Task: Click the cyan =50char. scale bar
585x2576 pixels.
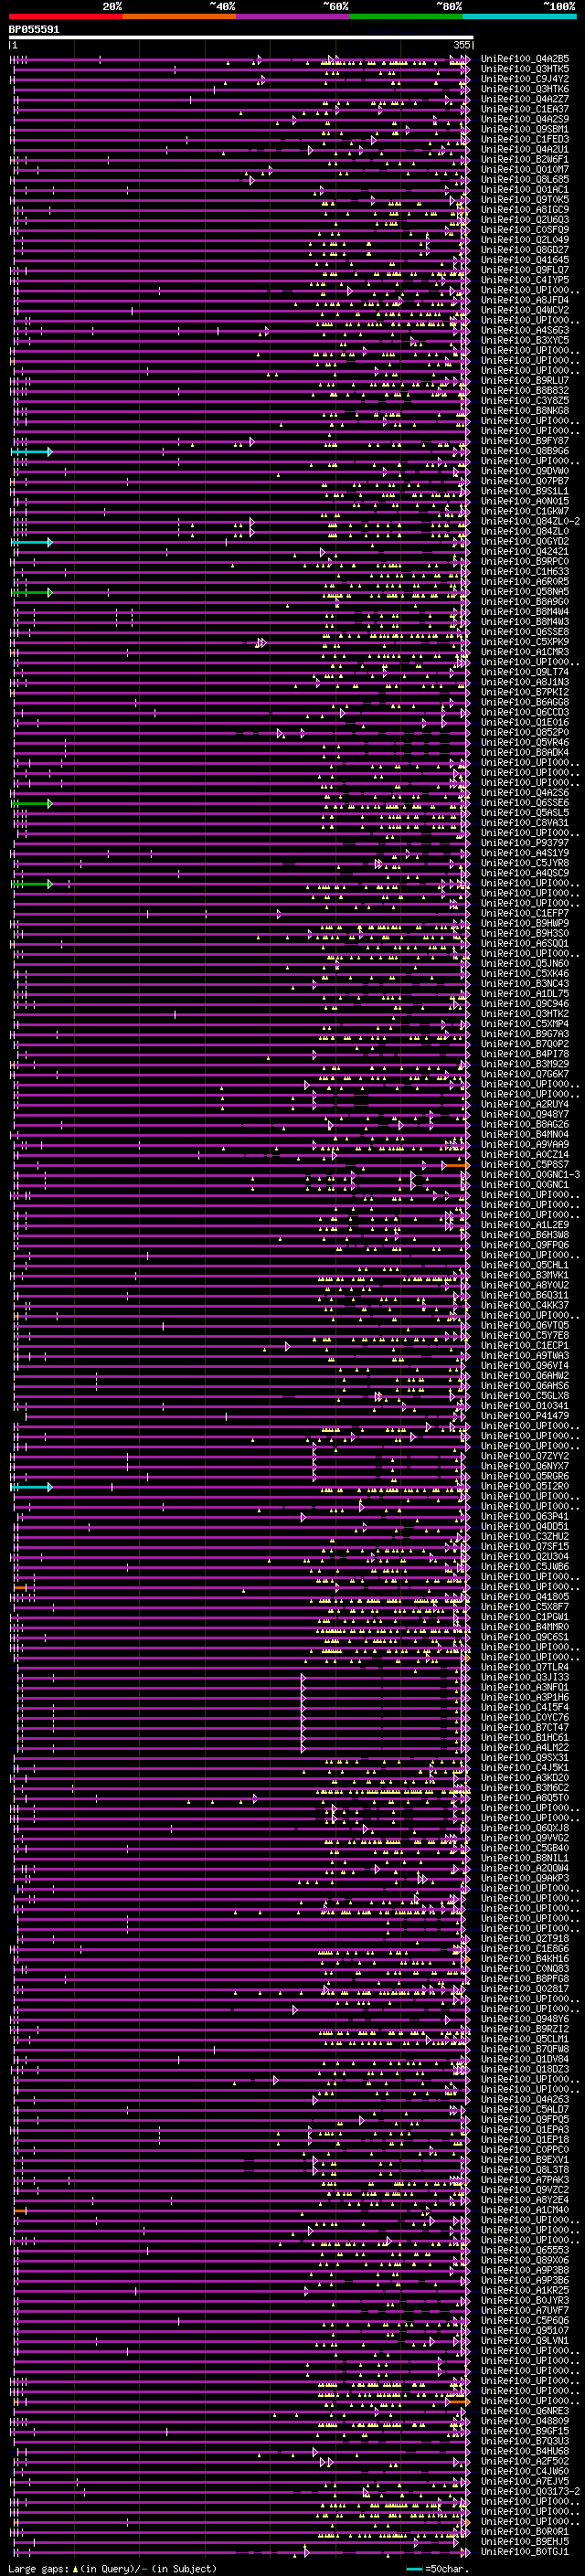Action: 415,2569
